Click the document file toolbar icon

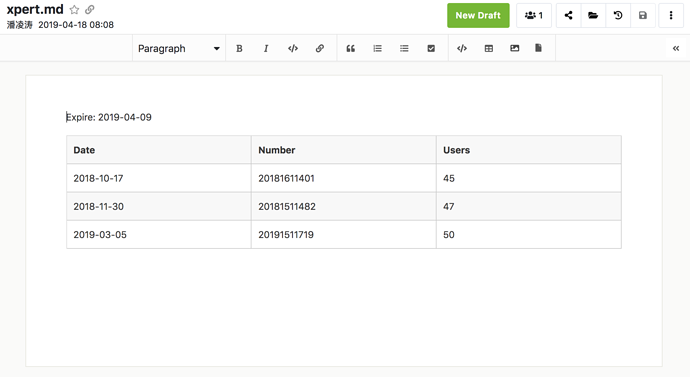click(x=539, y=48)
